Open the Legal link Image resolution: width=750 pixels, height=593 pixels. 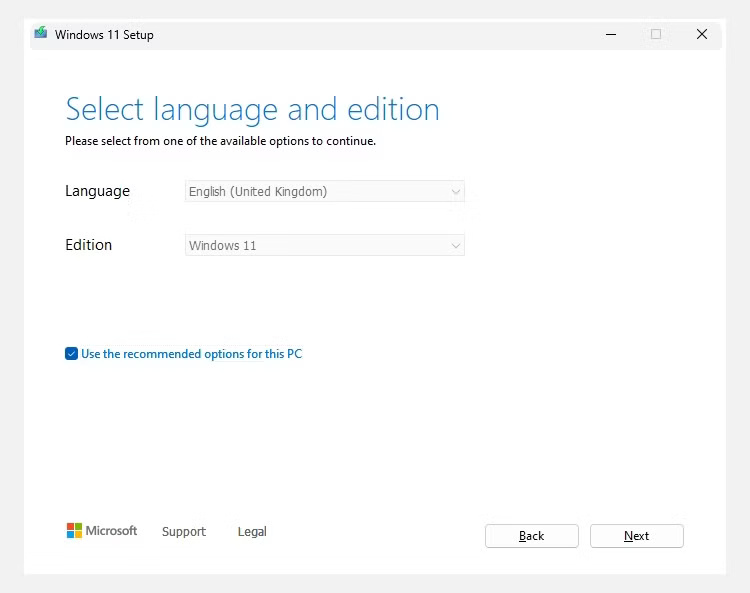click(252, 532)
